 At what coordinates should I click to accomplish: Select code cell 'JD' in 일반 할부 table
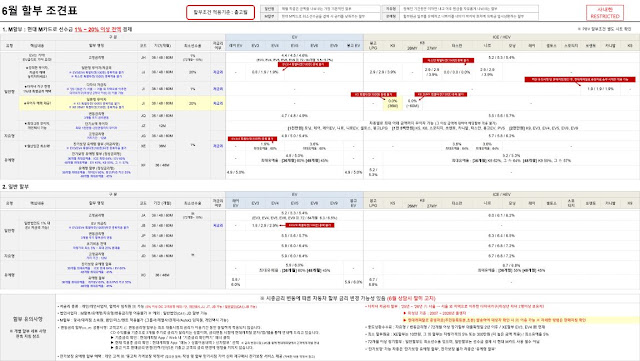click(x=143, y=256)
